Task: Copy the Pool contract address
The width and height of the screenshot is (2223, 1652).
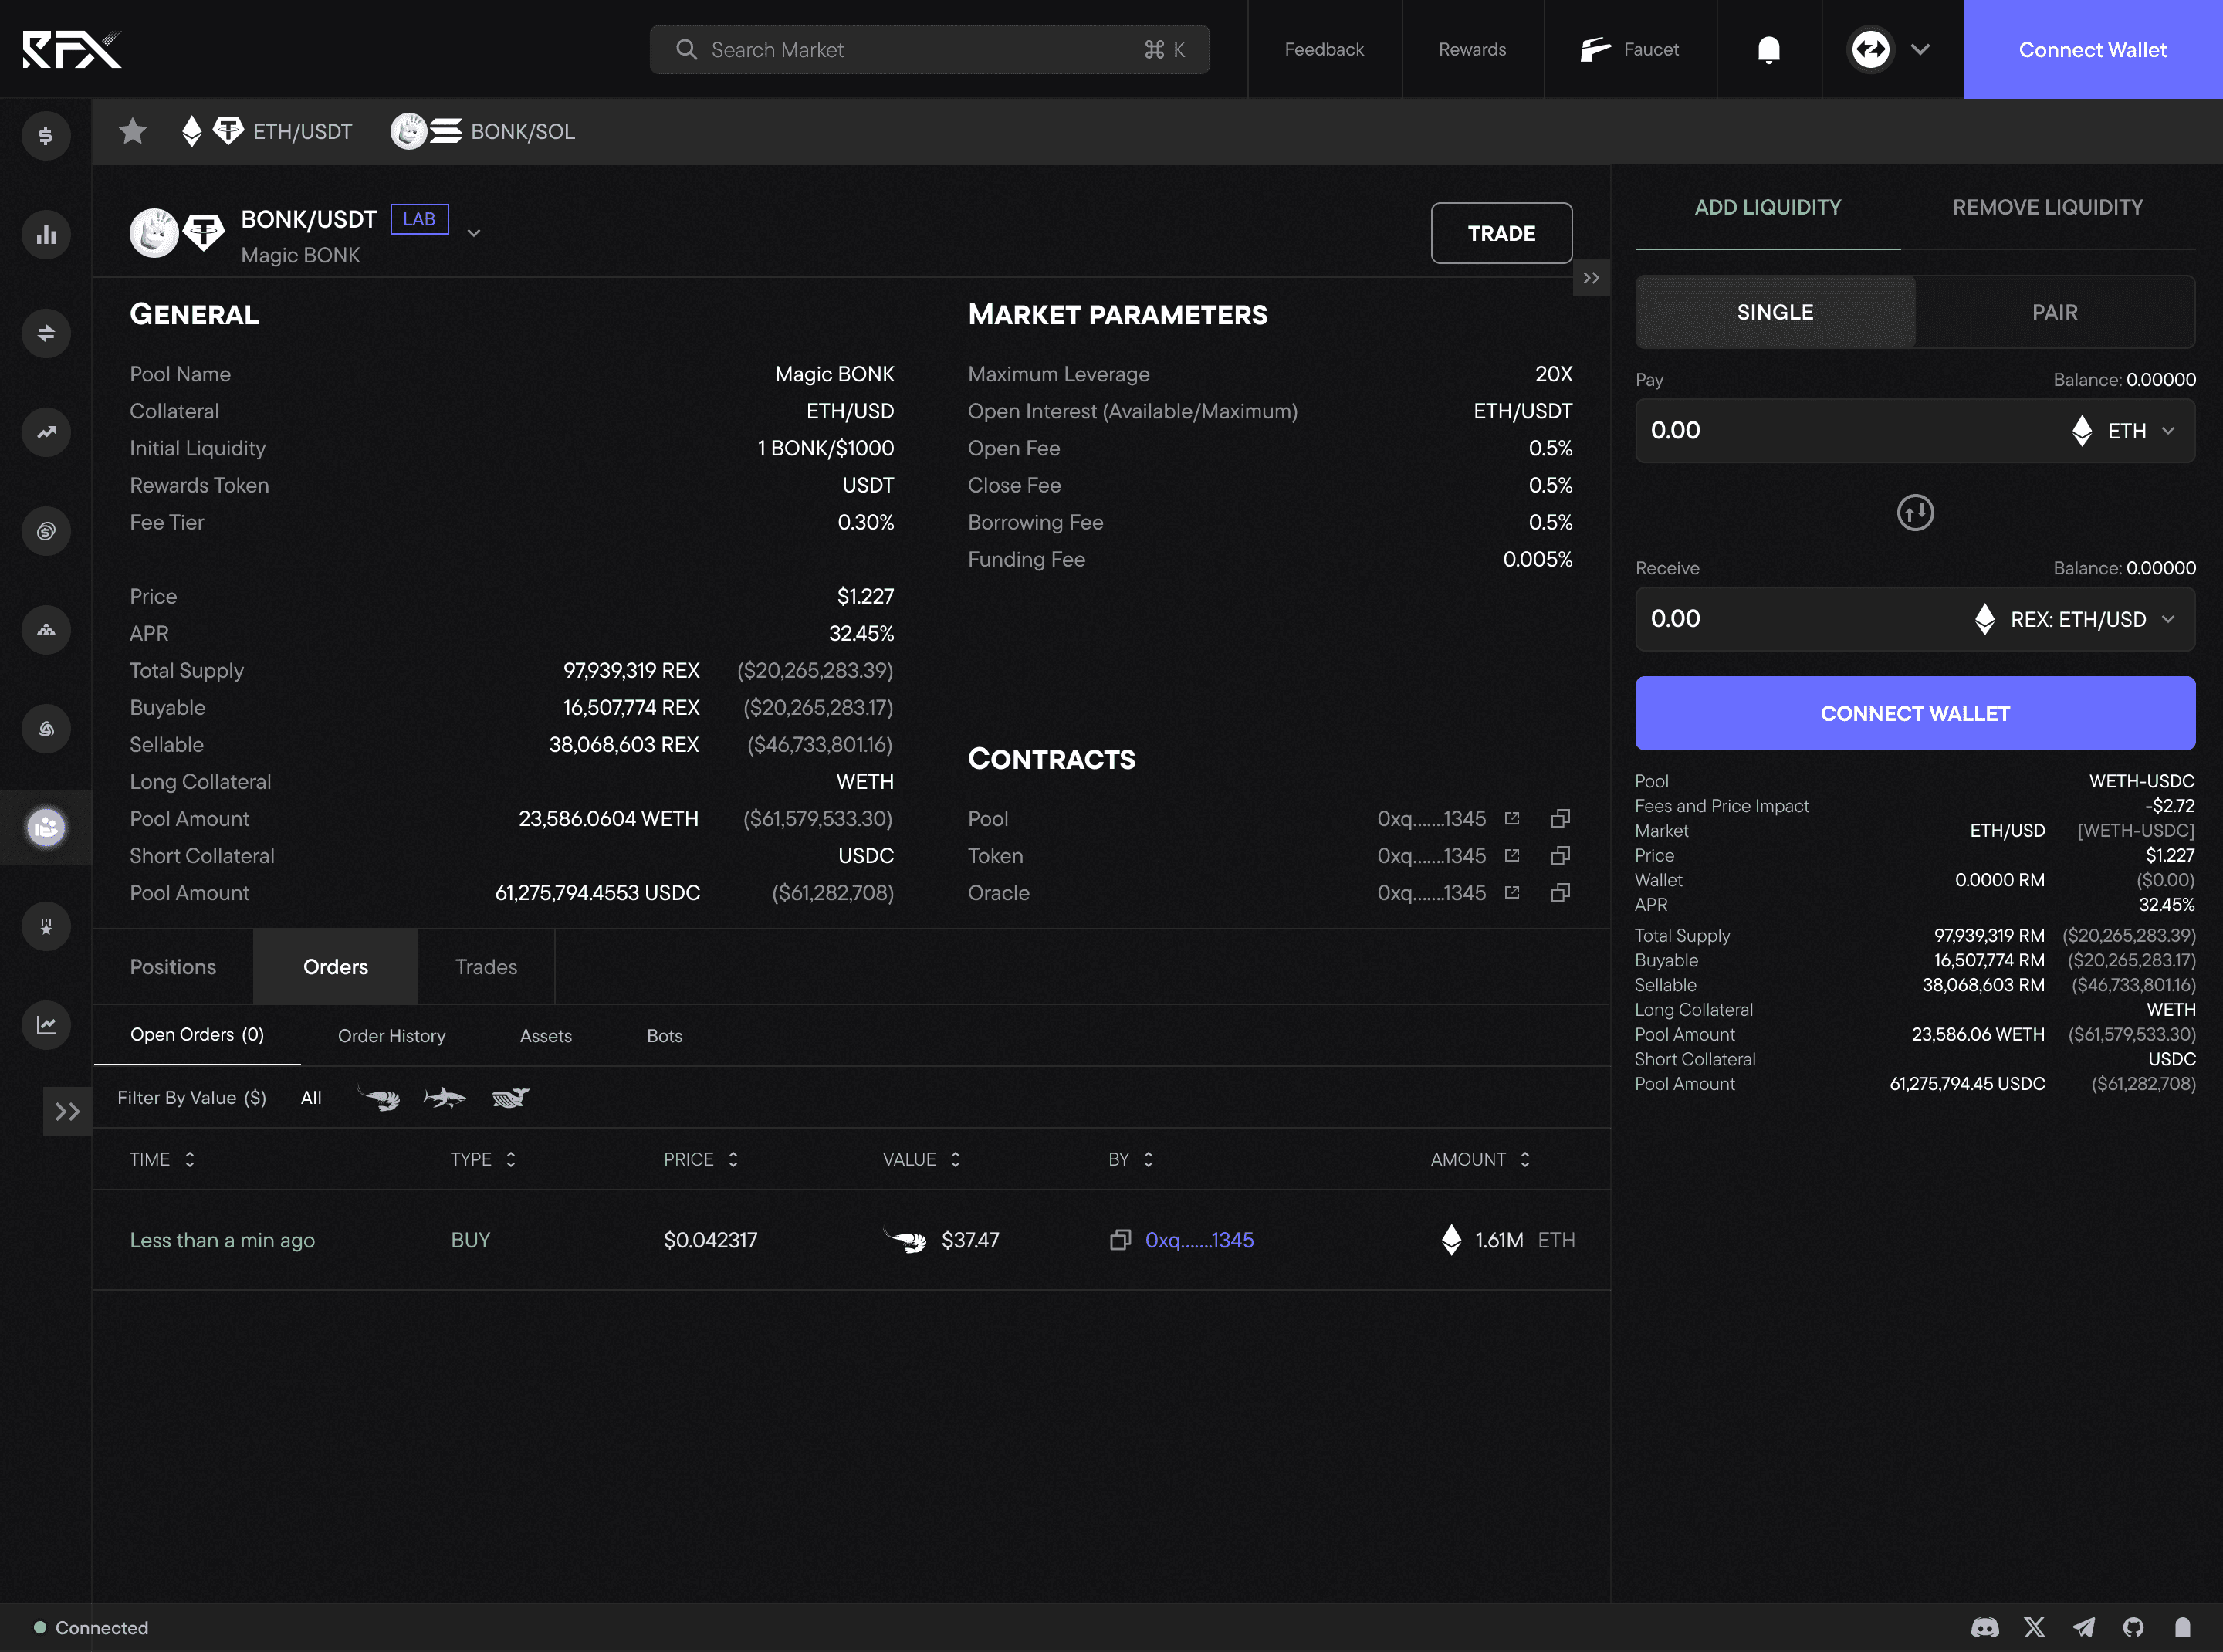Action: 1560,818
